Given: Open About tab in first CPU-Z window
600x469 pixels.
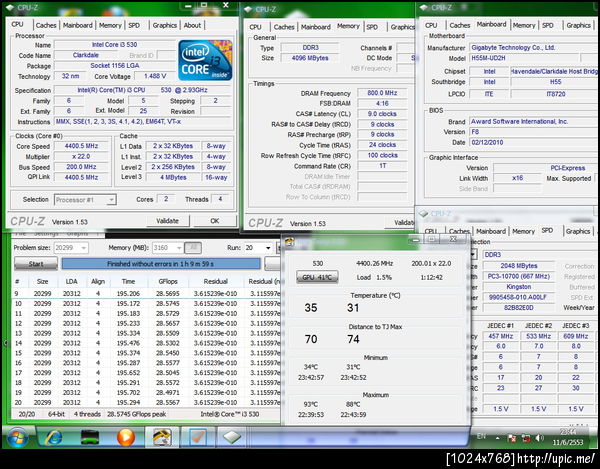Looking at the screenshot, I should click(x=192, y=25).
